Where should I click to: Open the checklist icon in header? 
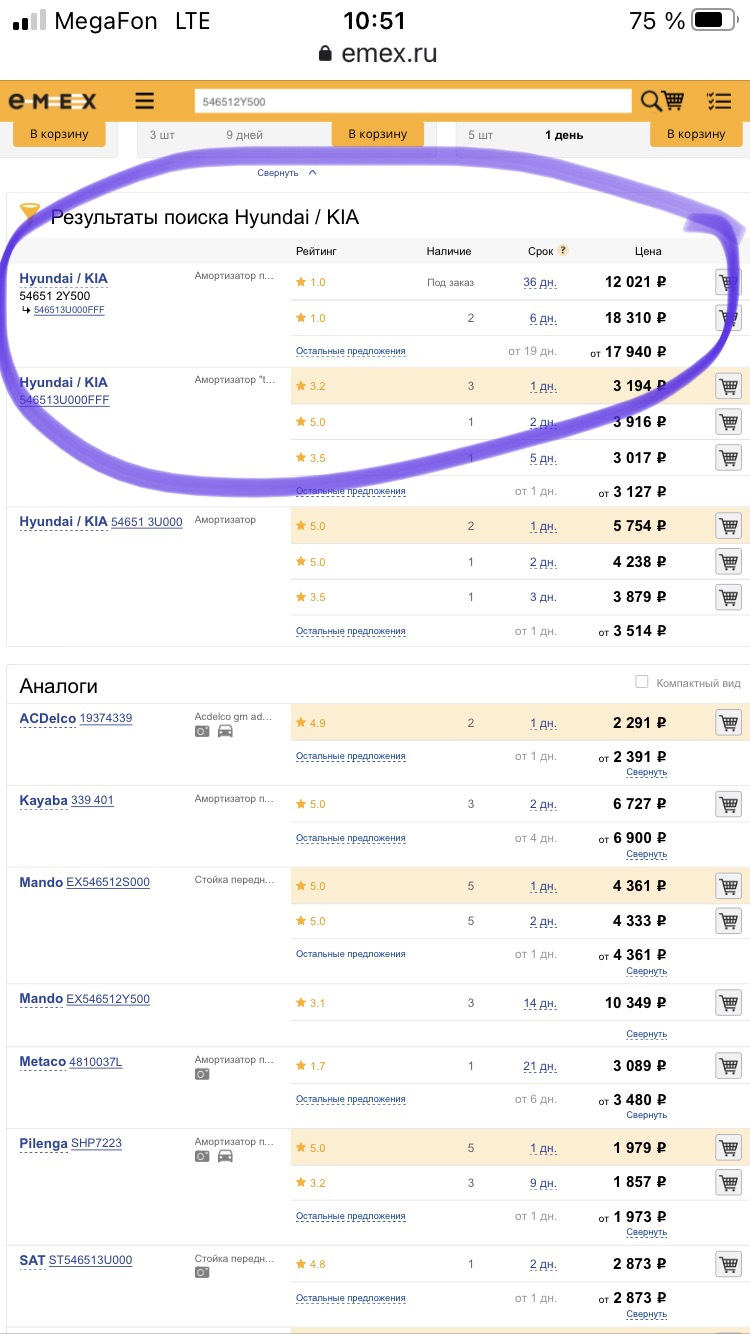coord(718,101)
